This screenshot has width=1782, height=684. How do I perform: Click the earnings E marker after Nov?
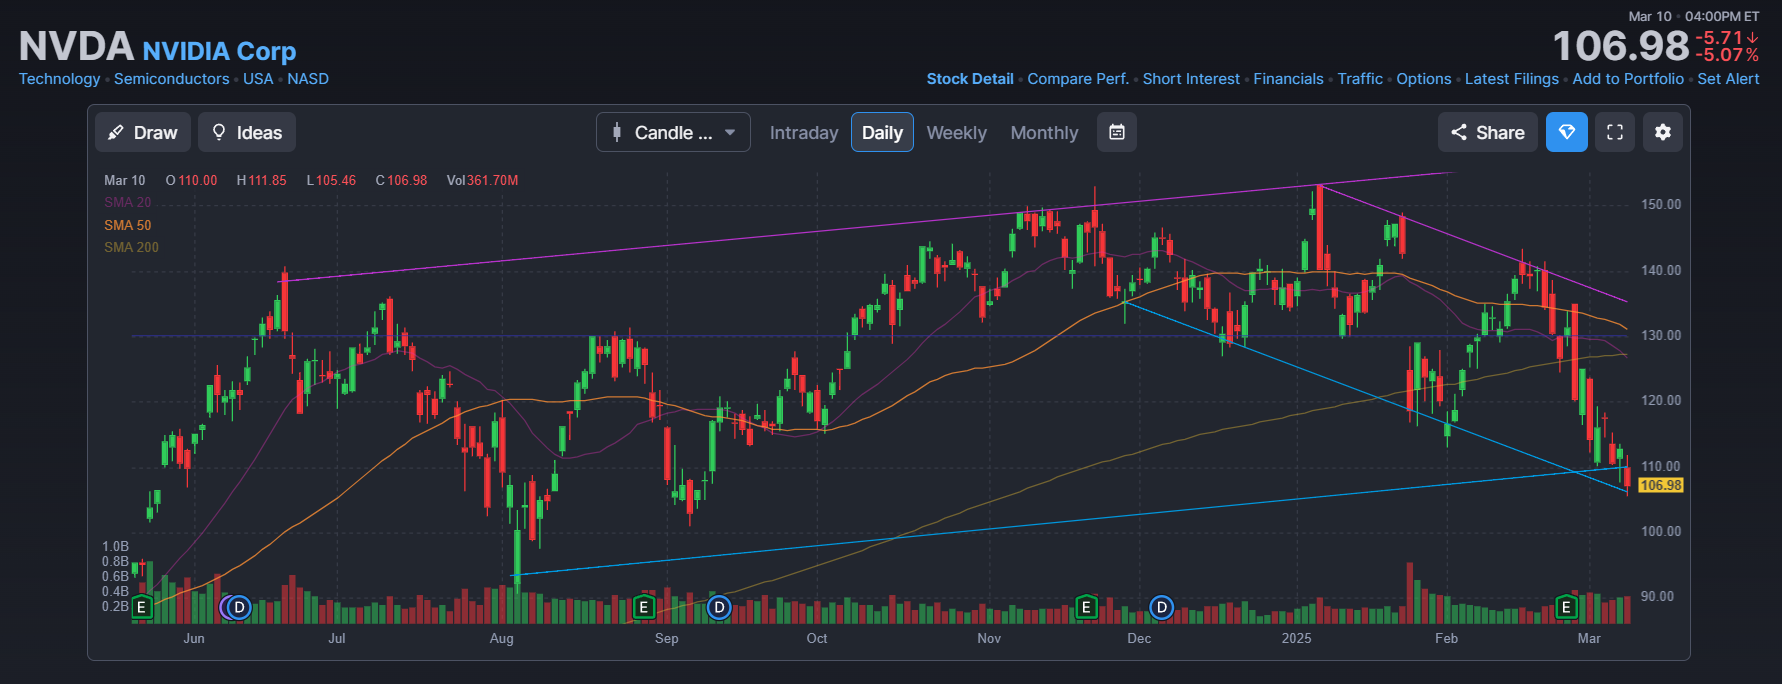[1086, 607]
